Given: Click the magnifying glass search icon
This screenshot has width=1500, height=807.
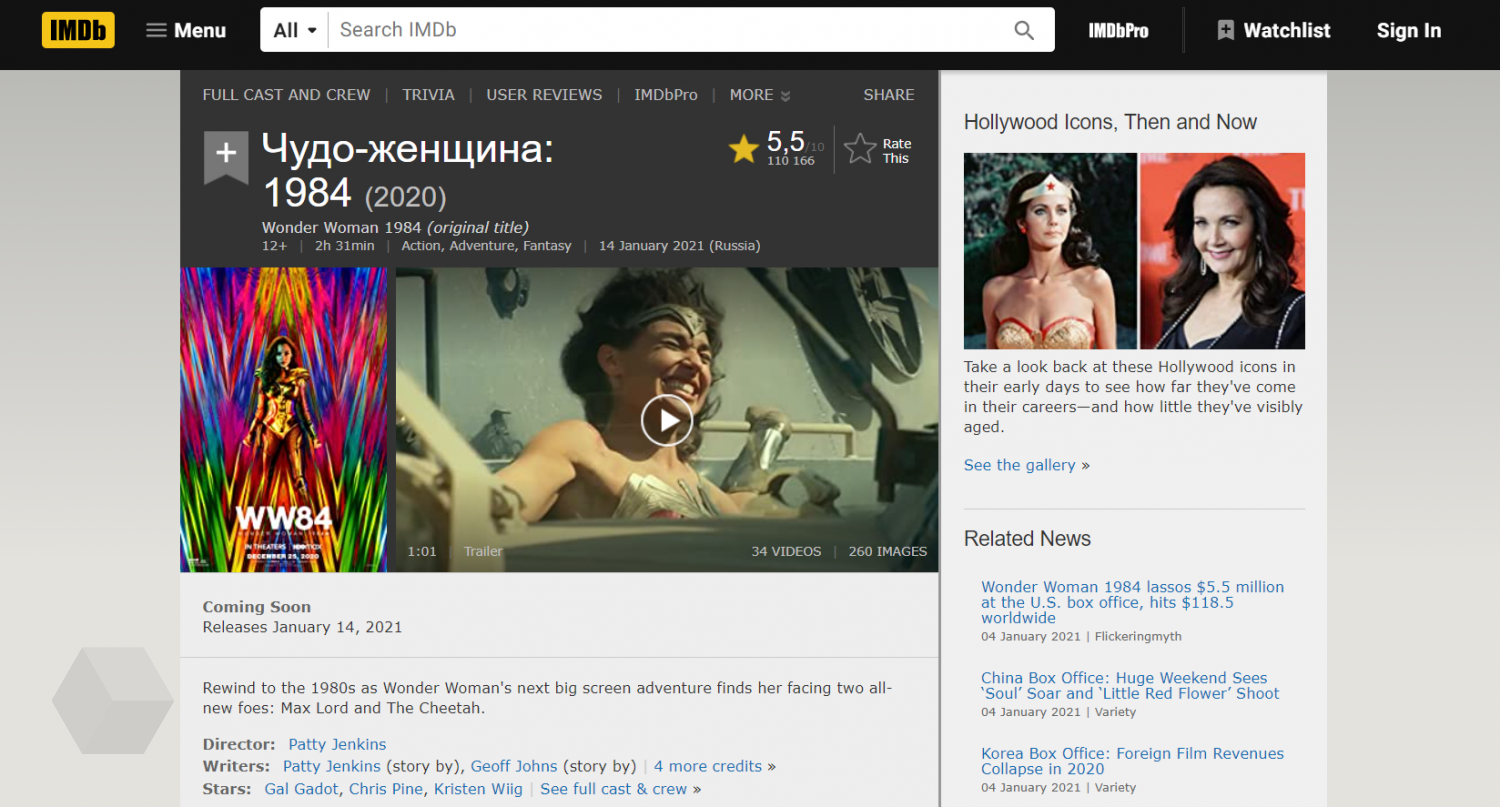Looking at the screenshot, I should pos(1024,30).
